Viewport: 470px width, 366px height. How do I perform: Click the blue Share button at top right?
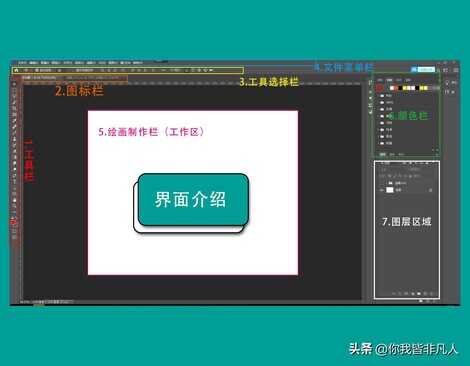point(423,69)
